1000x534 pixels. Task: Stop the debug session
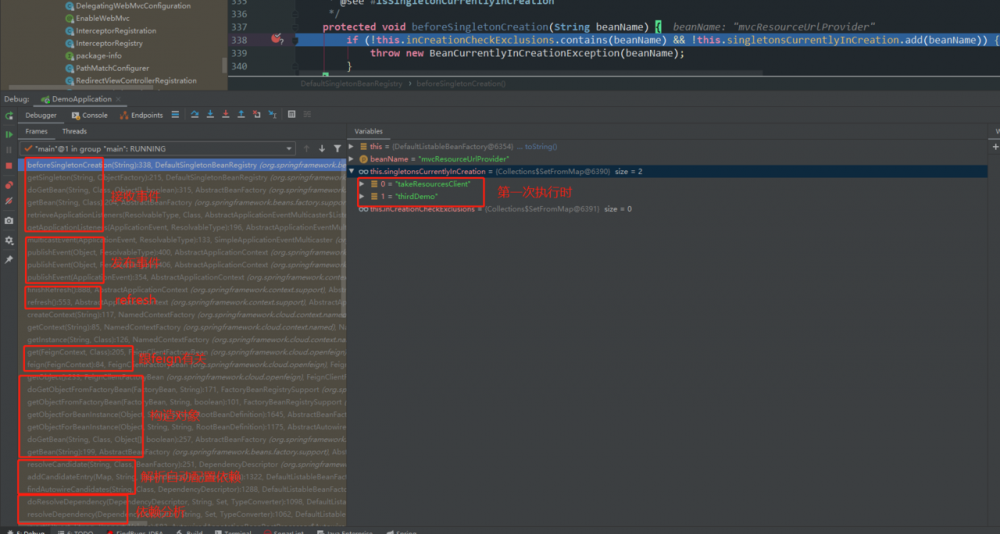(9, 165)
